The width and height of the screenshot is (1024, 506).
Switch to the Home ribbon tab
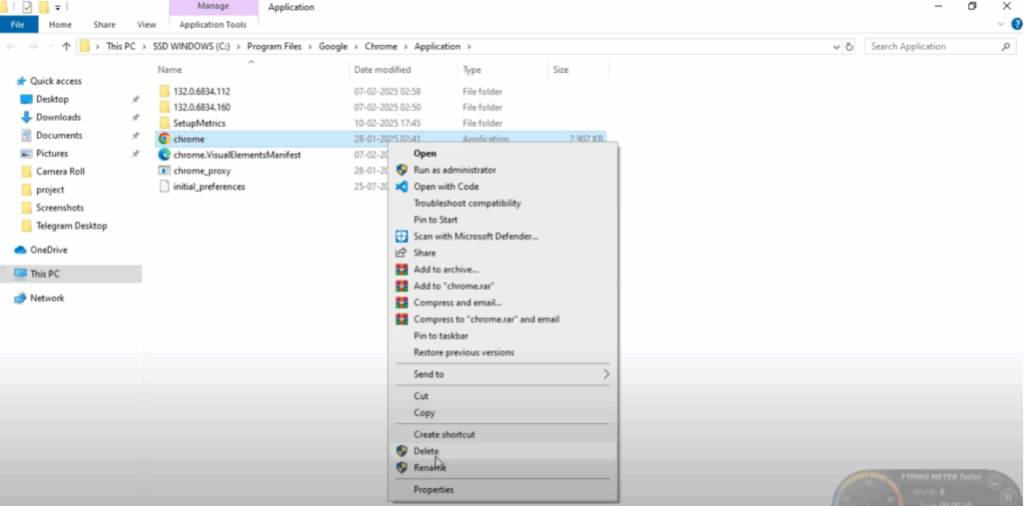point(60,24)
